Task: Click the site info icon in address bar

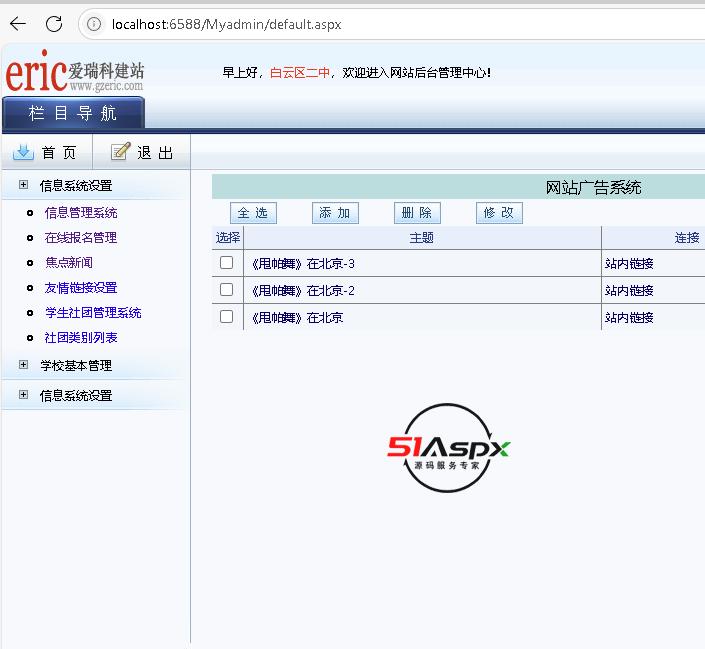Action: 95,24
